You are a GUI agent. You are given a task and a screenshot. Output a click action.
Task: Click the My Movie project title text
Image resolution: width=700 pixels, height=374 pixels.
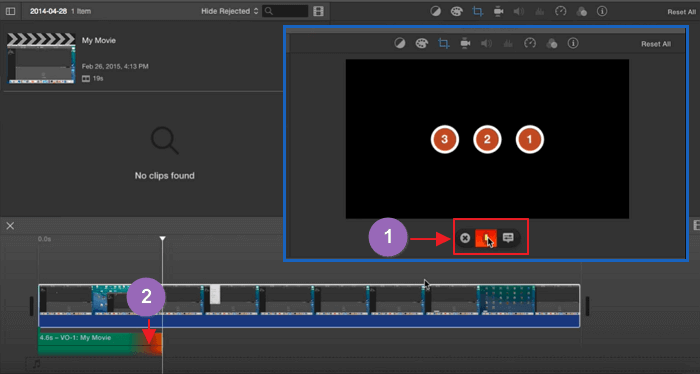(x=99, y=40)
